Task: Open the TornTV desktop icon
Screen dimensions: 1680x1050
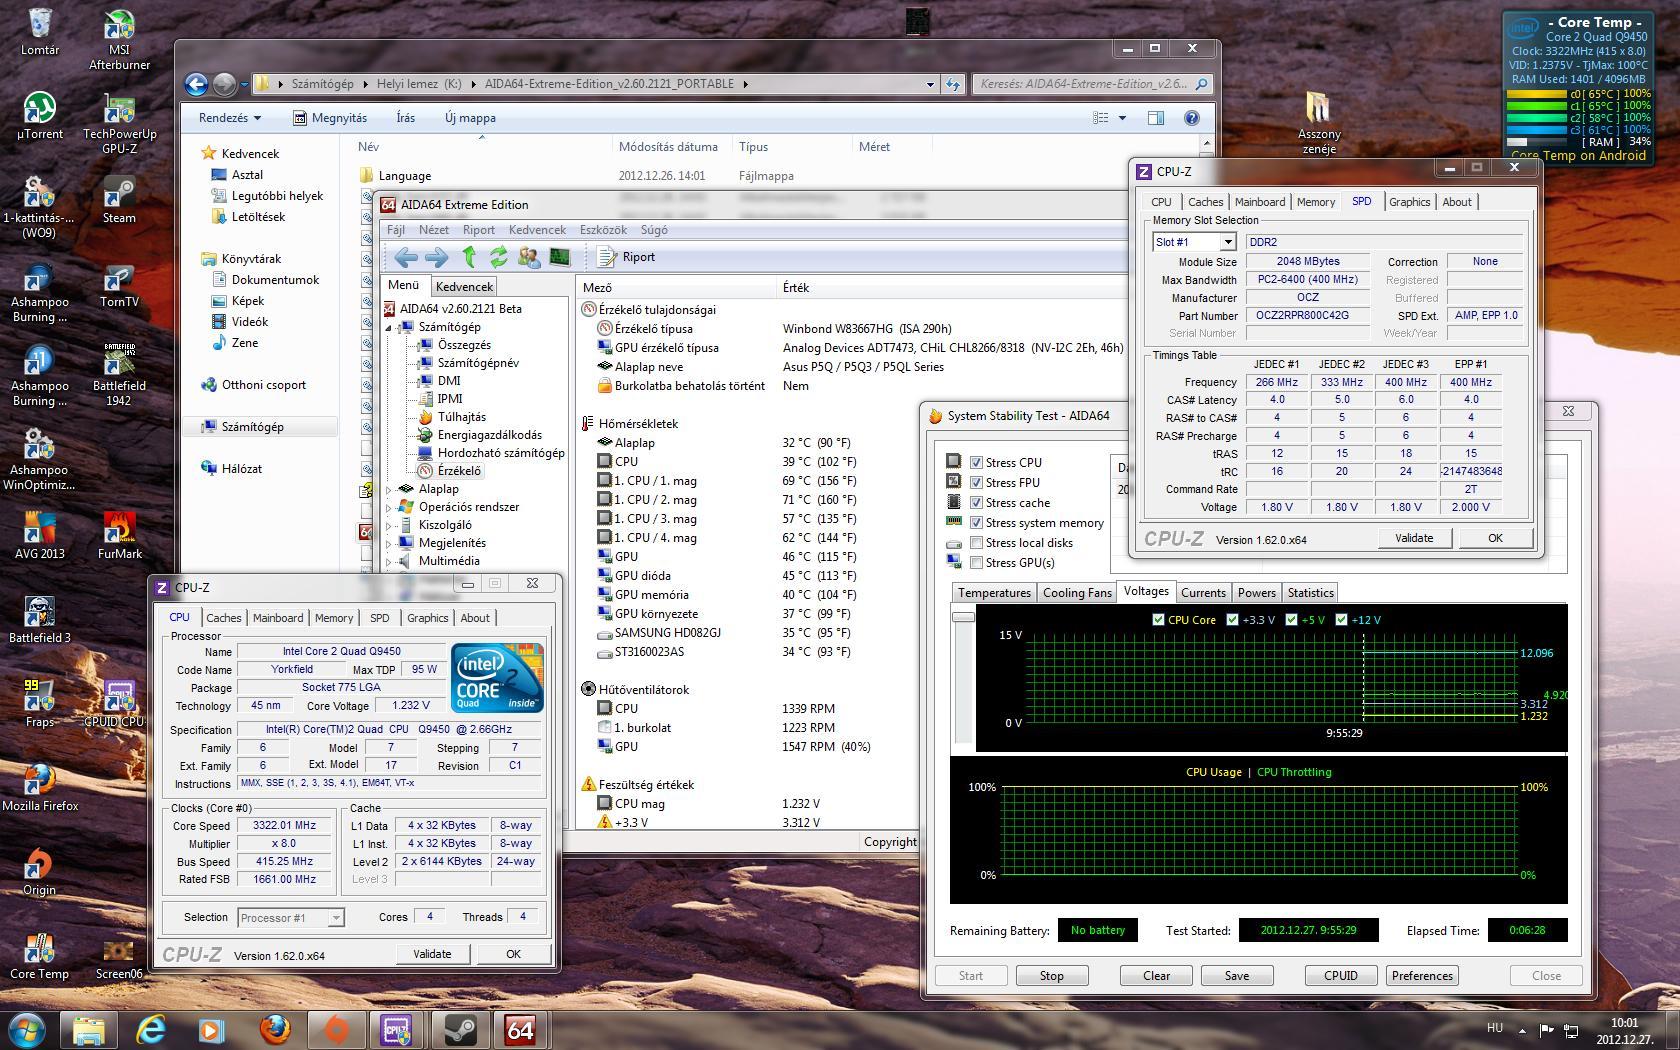Action: click(x=119, y=284)
